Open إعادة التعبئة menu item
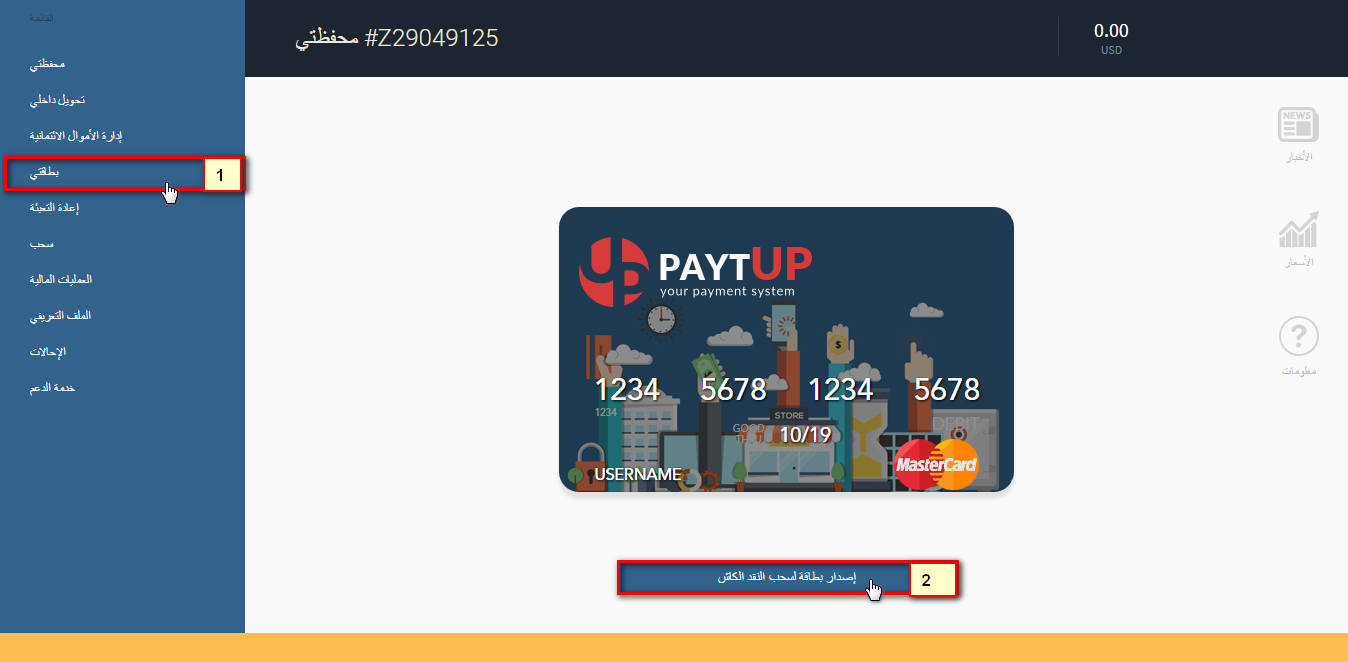Viewport: 1348px width, 662px height. point(54,208)
